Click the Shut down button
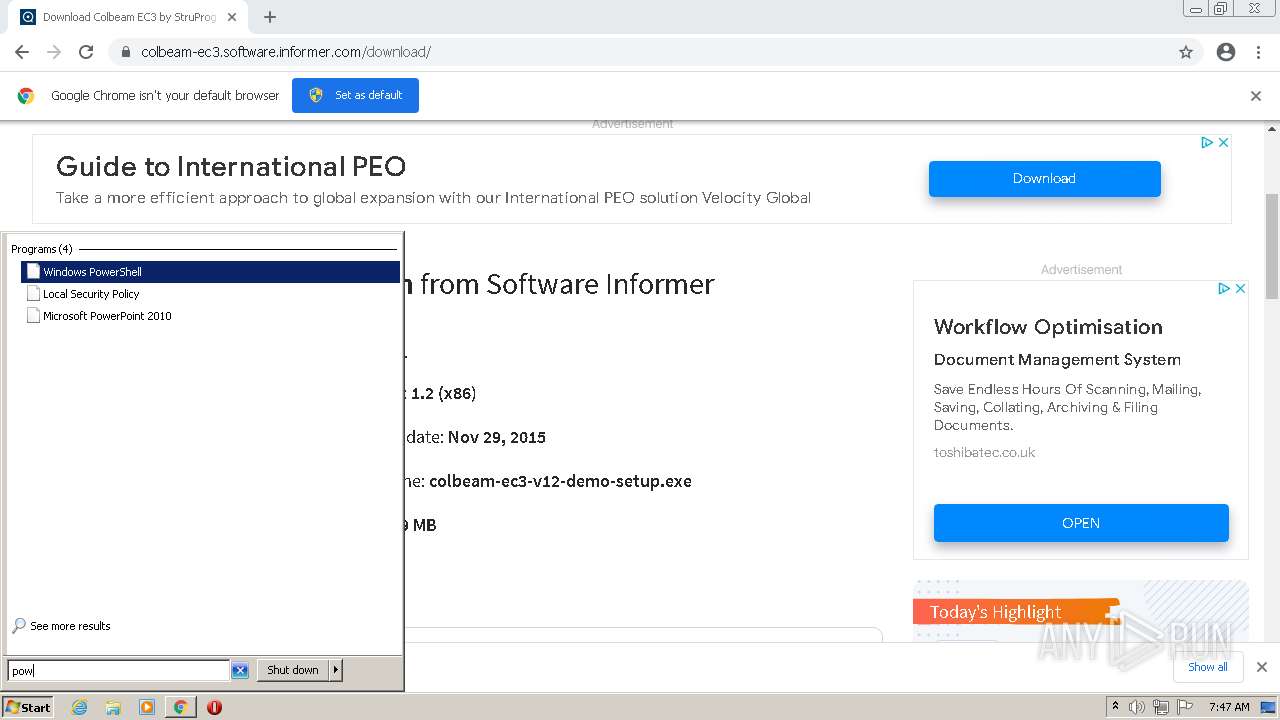 pos(293,670)
